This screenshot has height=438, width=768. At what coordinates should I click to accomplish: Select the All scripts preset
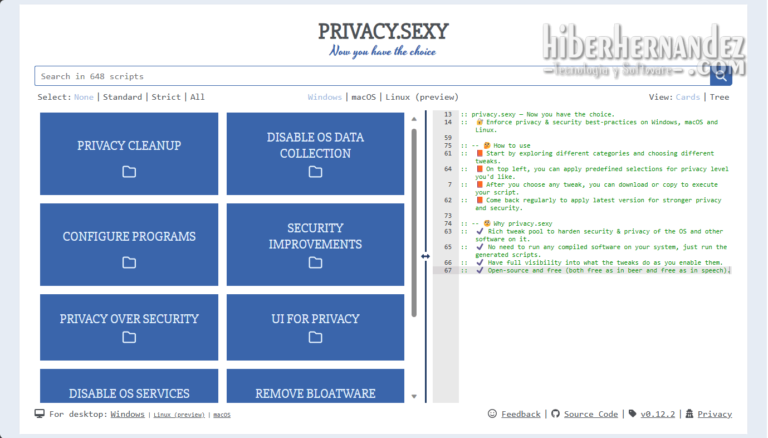coord(197,97)
